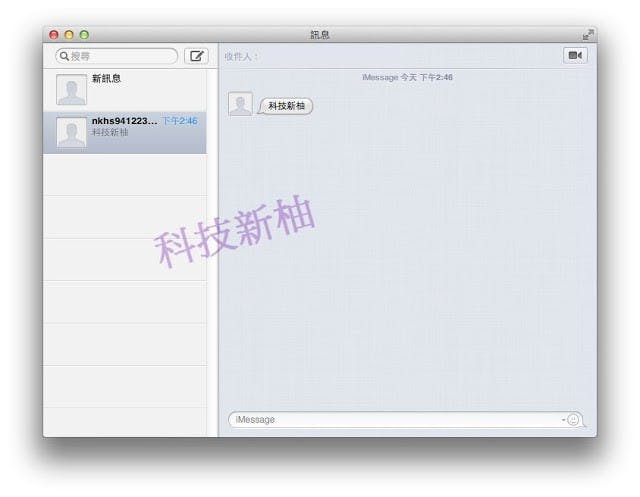Click the avatar of the nkhs941223 row
The width and height of the screenshot is (640, 497).
coord(71,132)
